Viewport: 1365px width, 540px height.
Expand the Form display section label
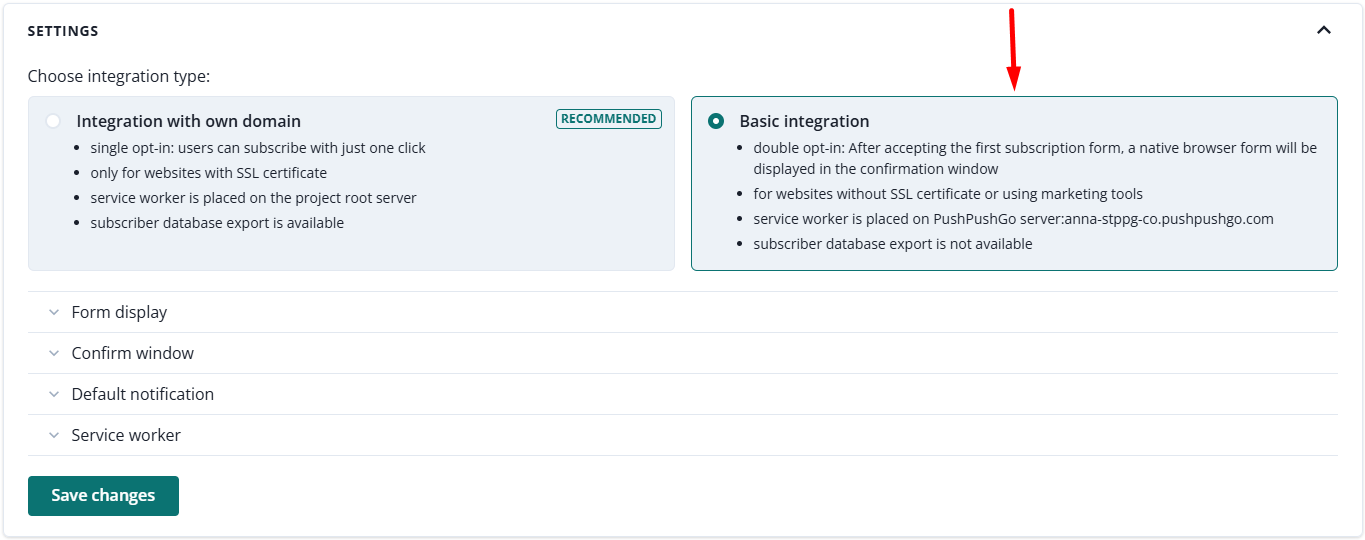[x=119, y=312]
